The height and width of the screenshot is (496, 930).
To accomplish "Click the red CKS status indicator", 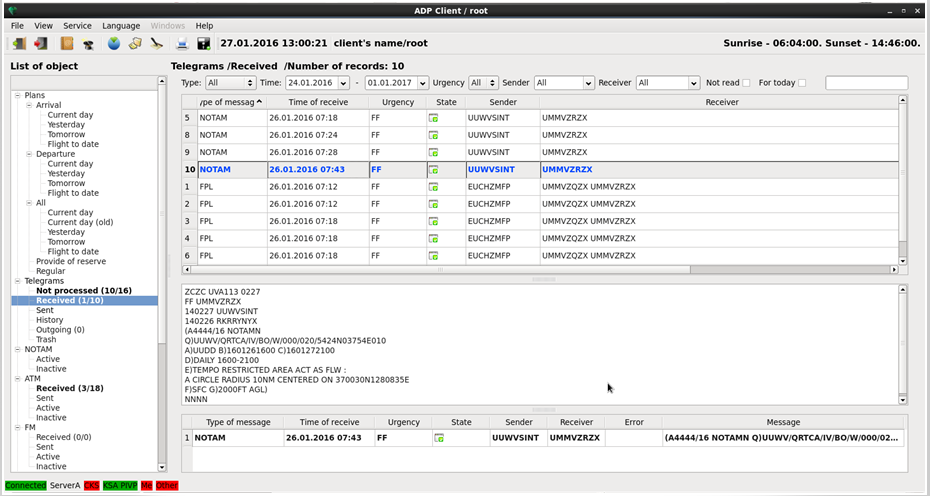I will (x=92, y=485).
